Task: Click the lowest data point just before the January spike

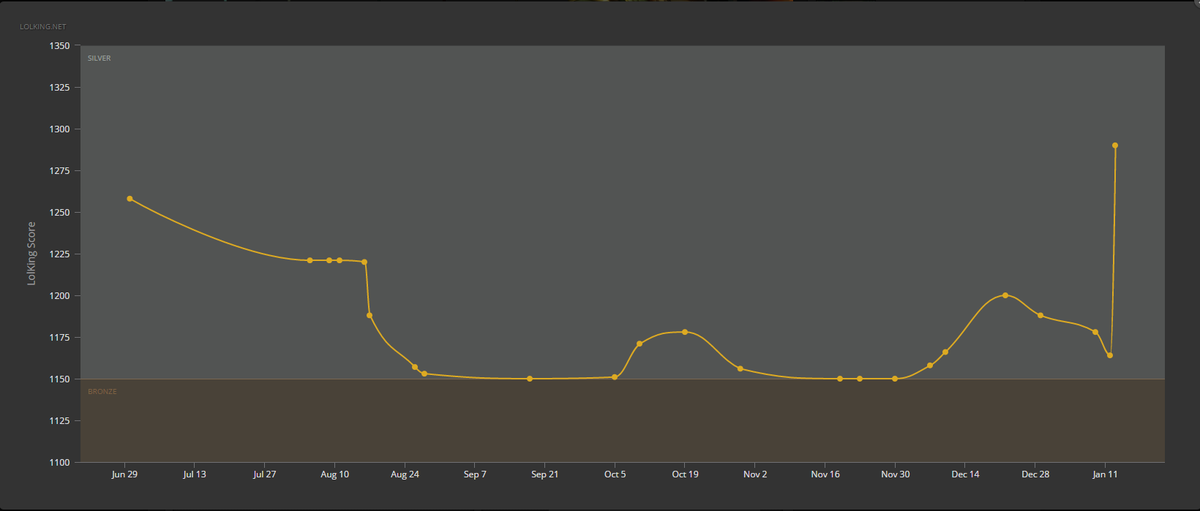Action: click(1110, 355)
